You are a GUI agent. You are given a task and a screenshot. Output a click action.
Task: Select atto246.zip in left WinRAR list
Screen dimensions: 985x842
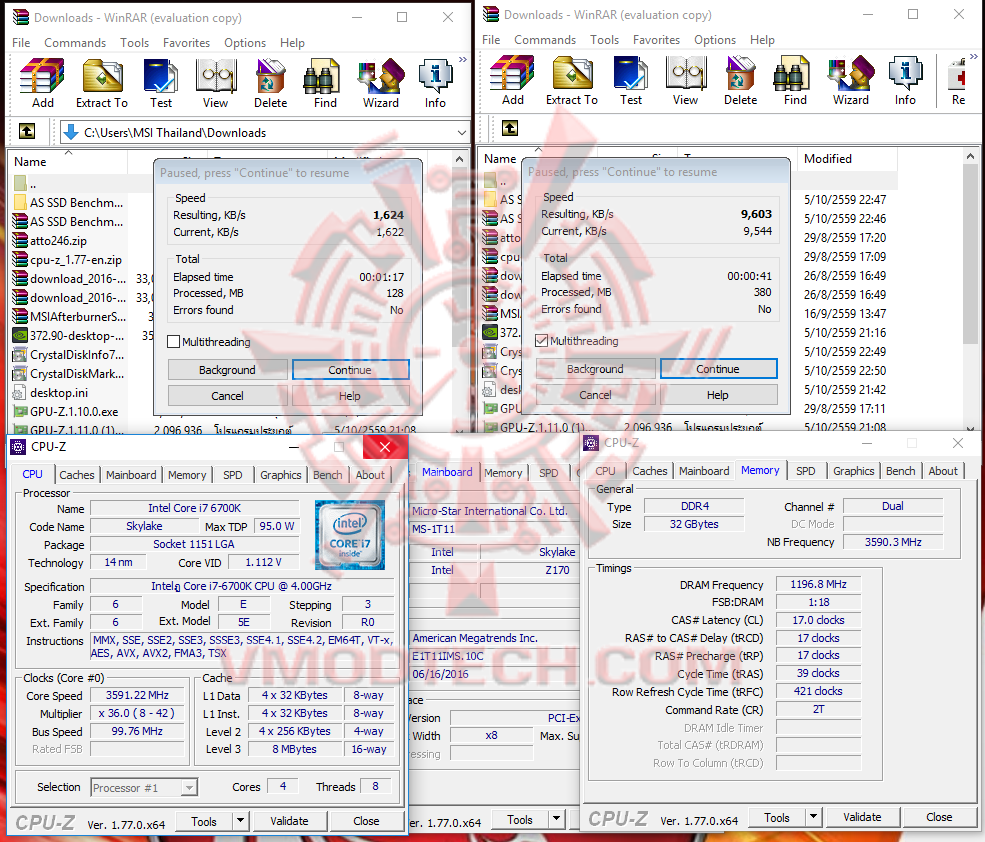58,241
